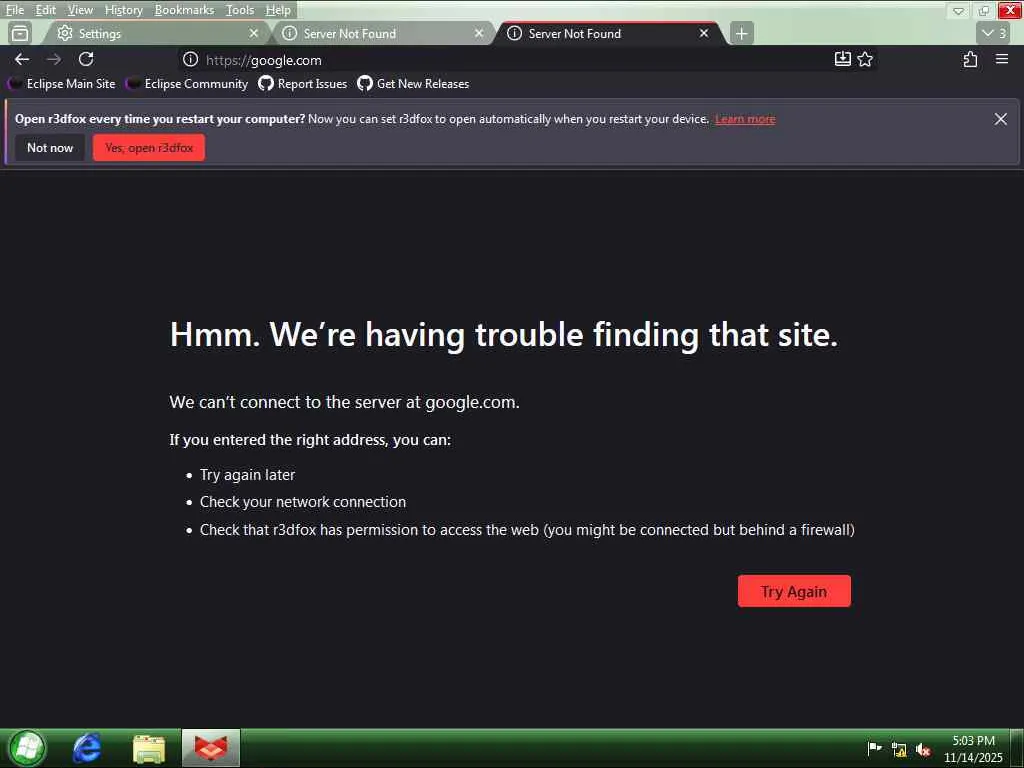Save page to Pocket icon
1024x768 pixels.
pos(843,59)
